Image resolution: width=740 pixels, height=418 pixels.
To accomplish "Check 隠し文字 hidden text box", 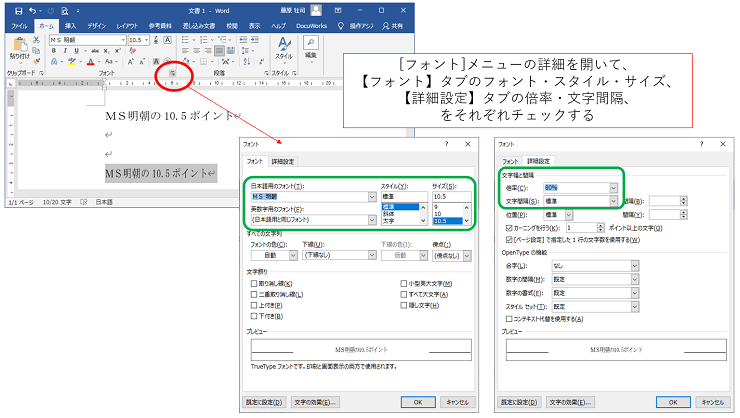I will (x=404, y=305).
